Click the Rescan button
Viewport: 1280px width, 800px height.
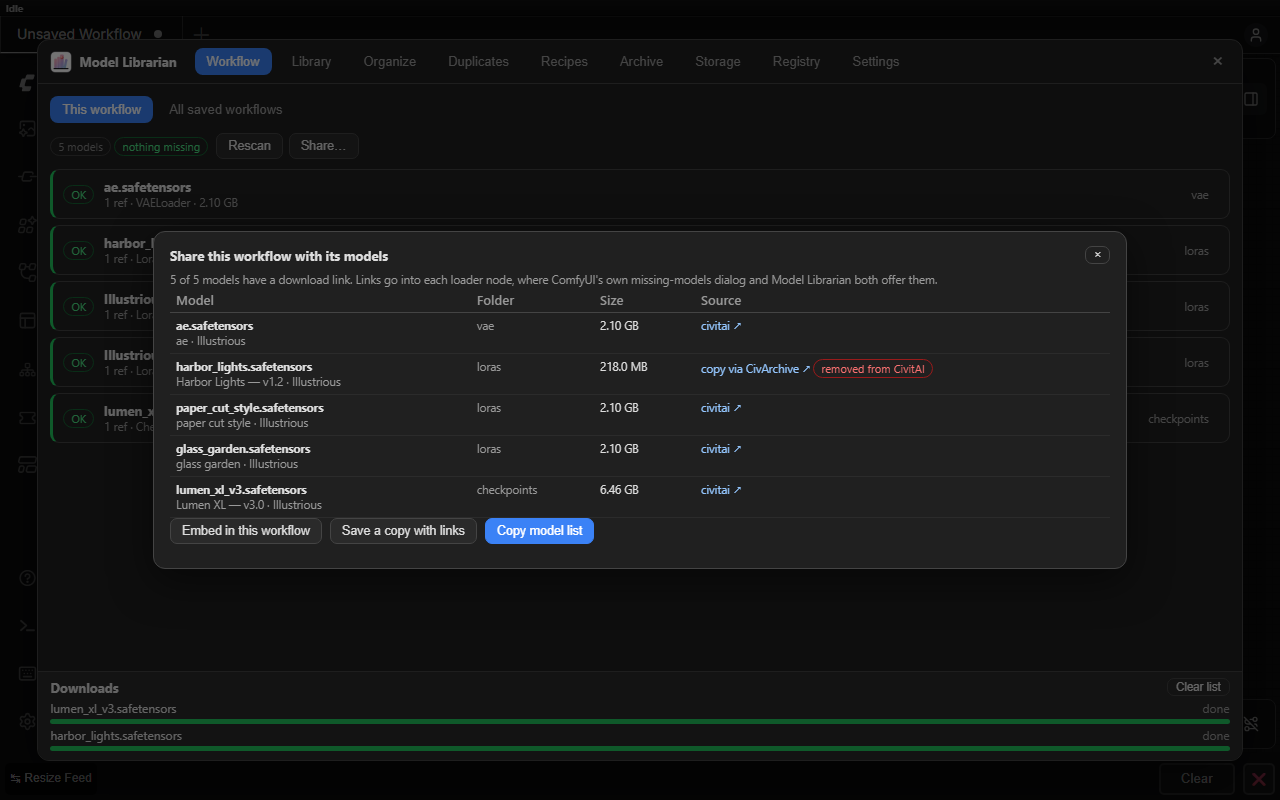click(249, 146)
